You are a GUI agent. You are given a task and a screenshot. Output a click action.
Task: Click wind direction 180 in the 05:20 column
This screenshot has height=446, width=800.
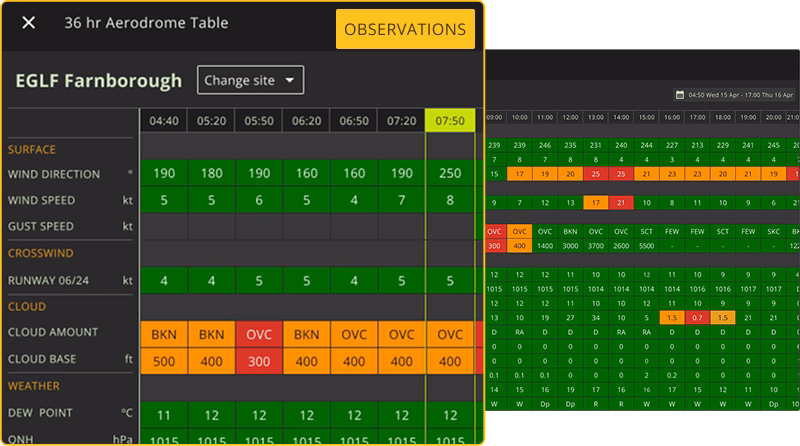click(x=211, y=174)
